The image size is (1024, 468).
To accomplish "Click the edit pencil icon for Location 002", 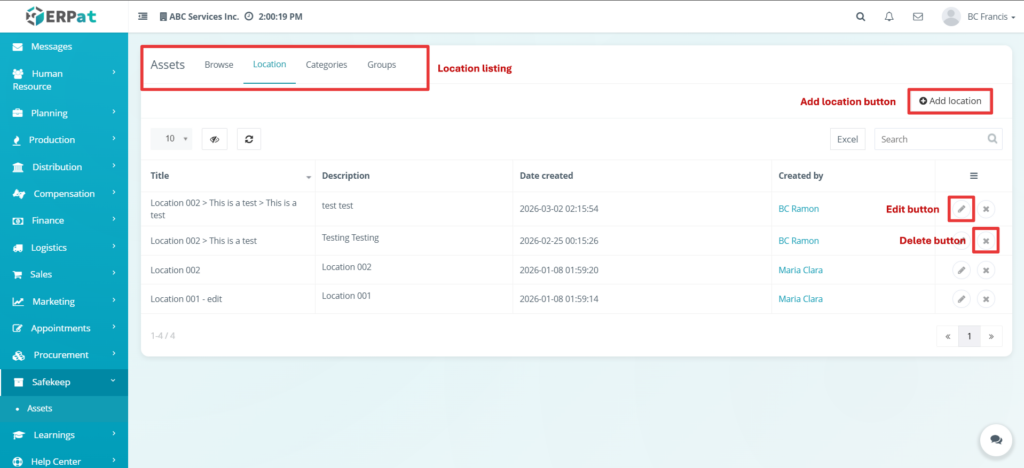I will point(960,270).
